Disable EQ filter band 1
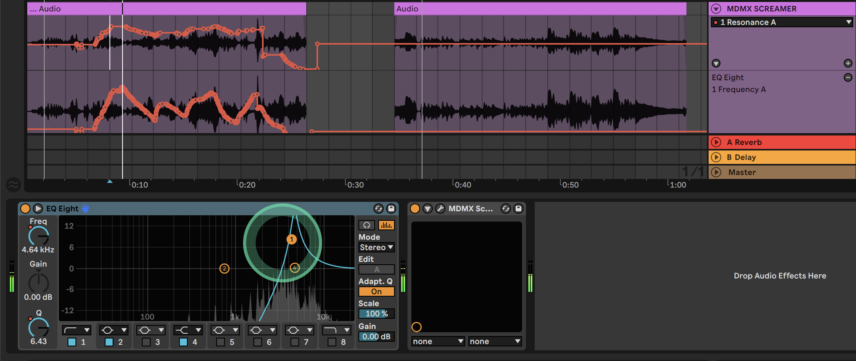This screenshot has height=361, width=856. point(72,342)
